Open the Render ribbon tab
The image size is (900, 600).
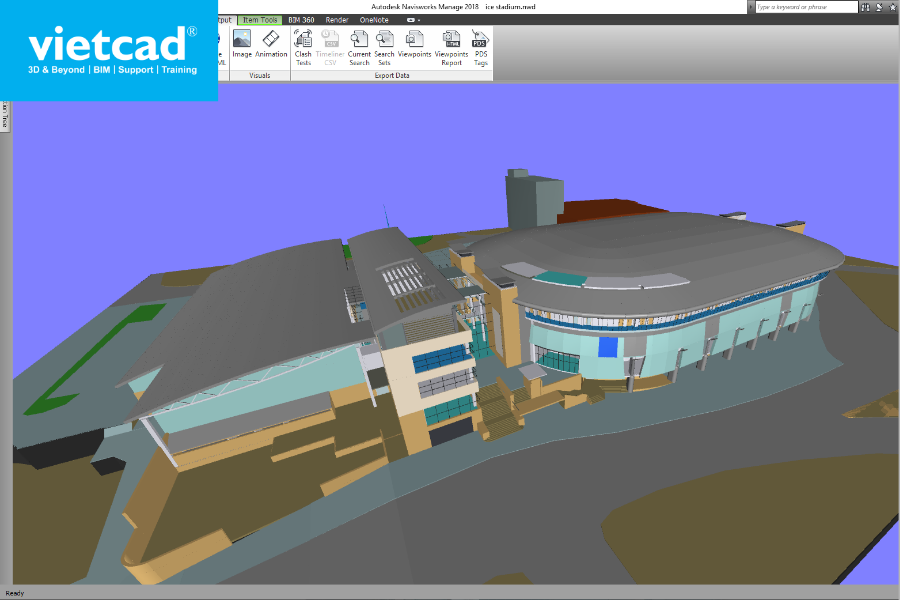point(337,20)
